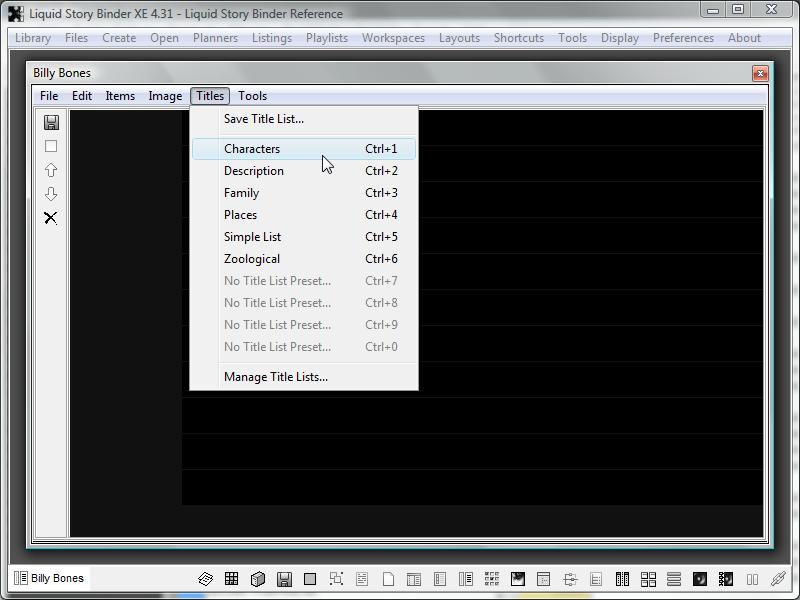This screenshot has width=800, height=600.
Task: Click the grid icon in bottom toolbar
Action: pyautogui.click(x=231, y=579)
